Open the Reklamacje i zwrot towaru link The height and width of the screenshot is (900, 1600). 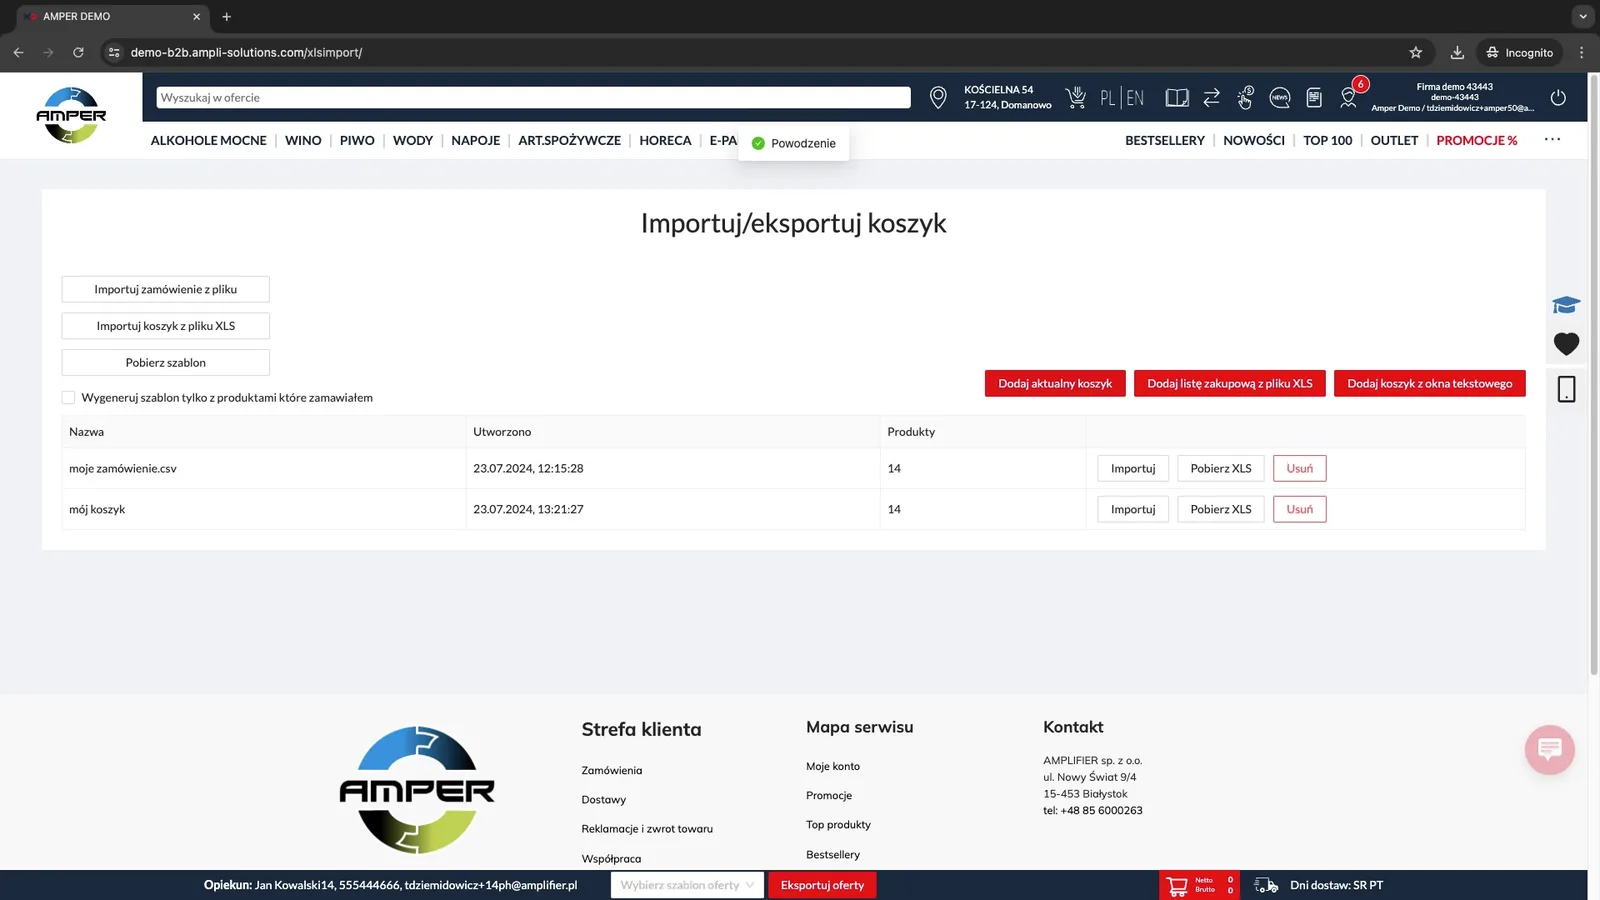click(x=647, y=828)
